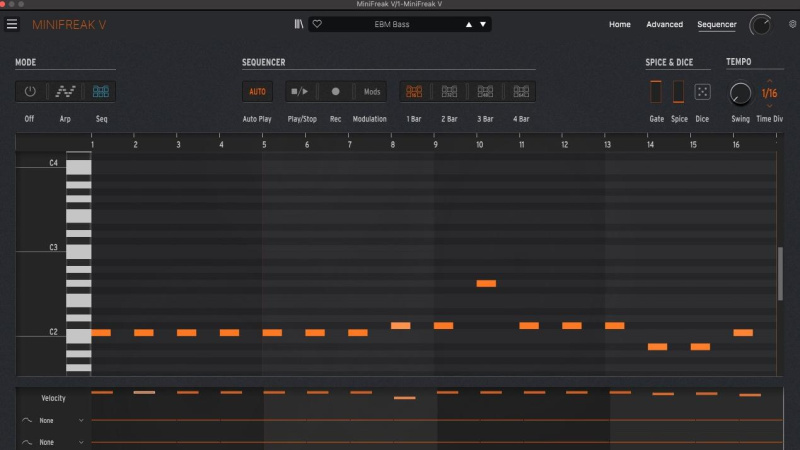Click step 13 marker in ruler
The width and height of the screenshot is (800, 450).
pyautogui.click(x=607, y=144)
